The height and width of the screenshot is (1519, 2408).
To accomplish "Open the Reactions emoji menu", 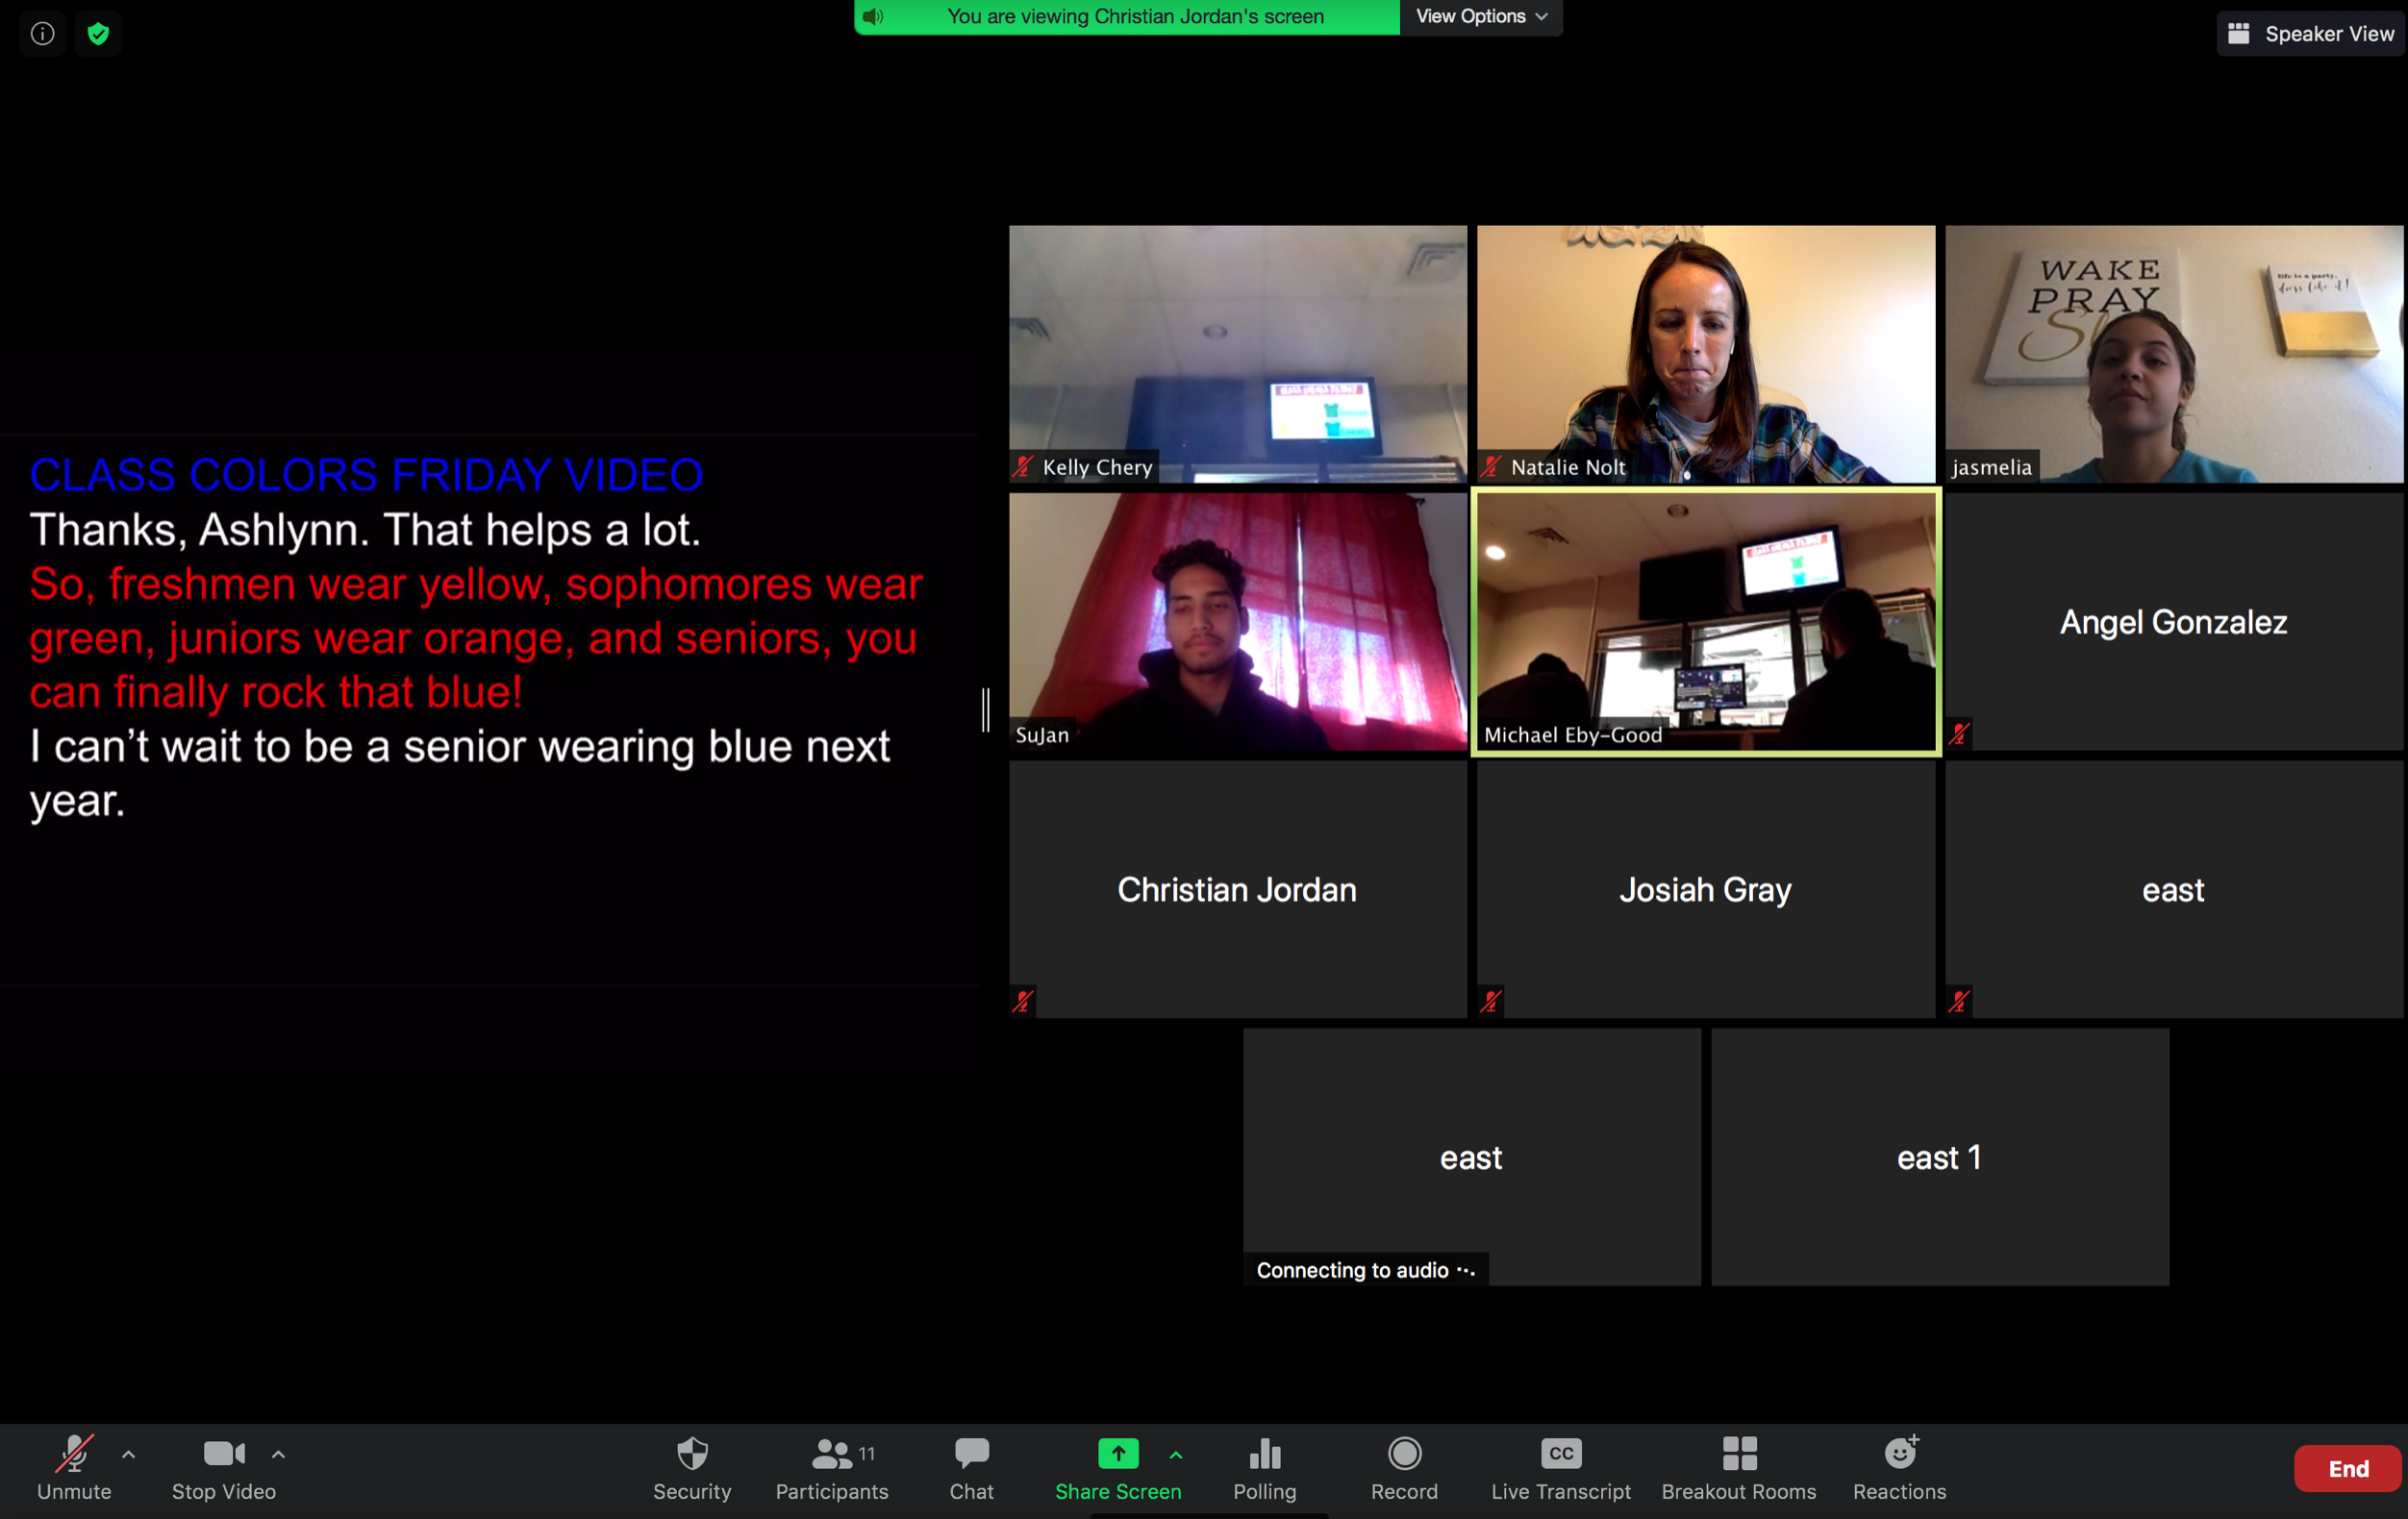I will tap(1899, 1467).
